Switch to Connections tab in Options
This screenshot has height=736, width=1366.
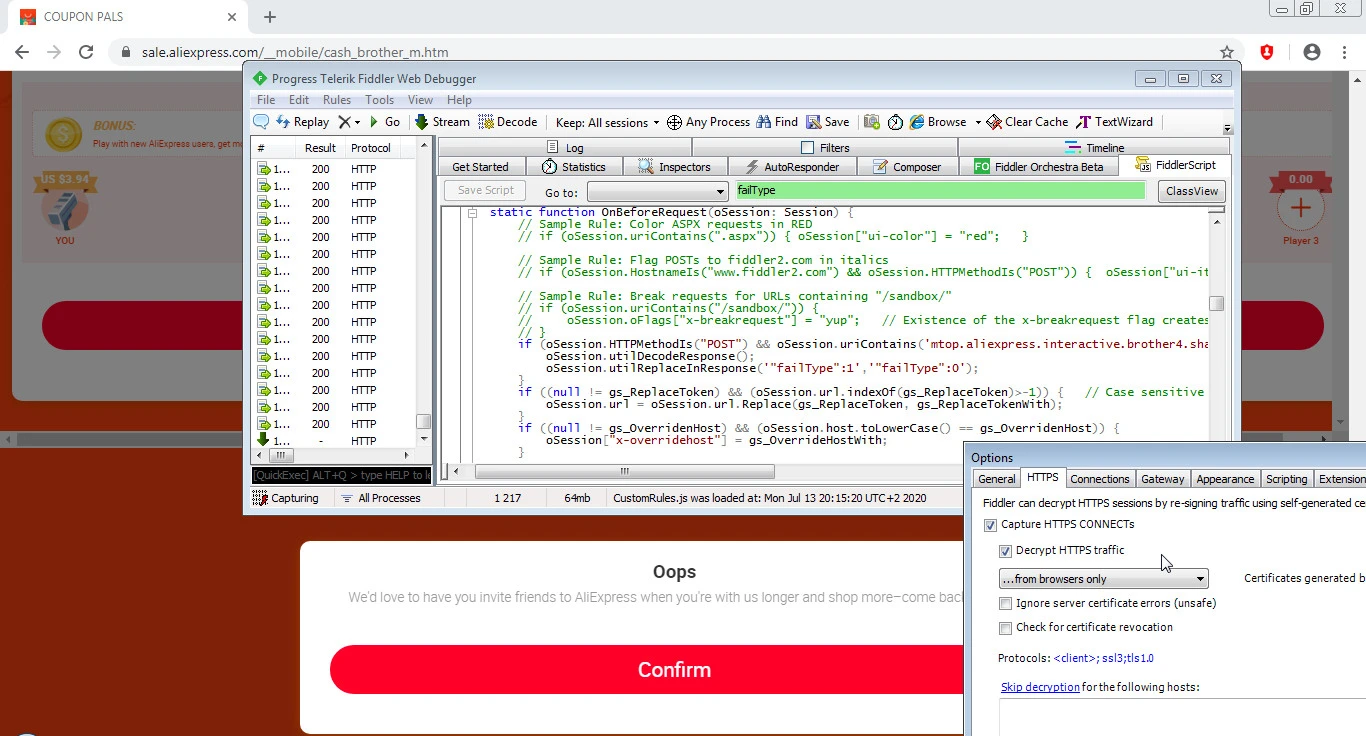(x=1099, y=479)
